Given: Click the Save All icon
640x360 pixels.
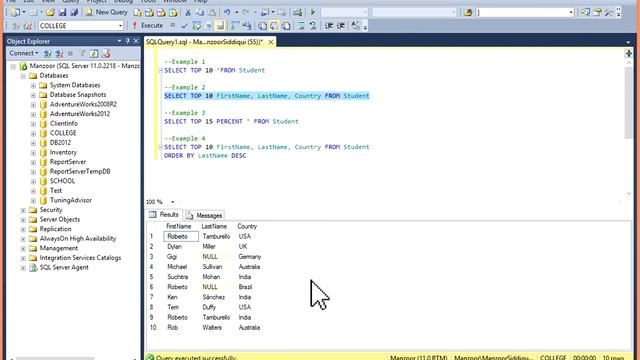Looking at the screenshot, I should (x=74, y=13).
